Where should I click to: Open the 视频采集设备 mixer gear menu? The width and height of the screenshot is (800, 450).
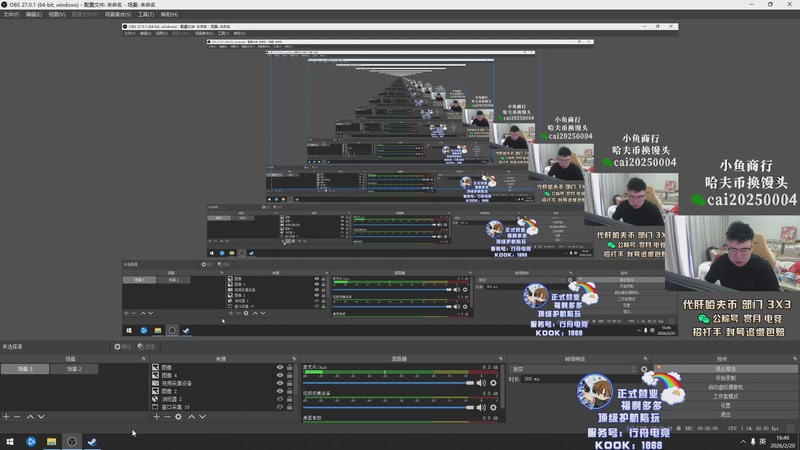[493, 407]
